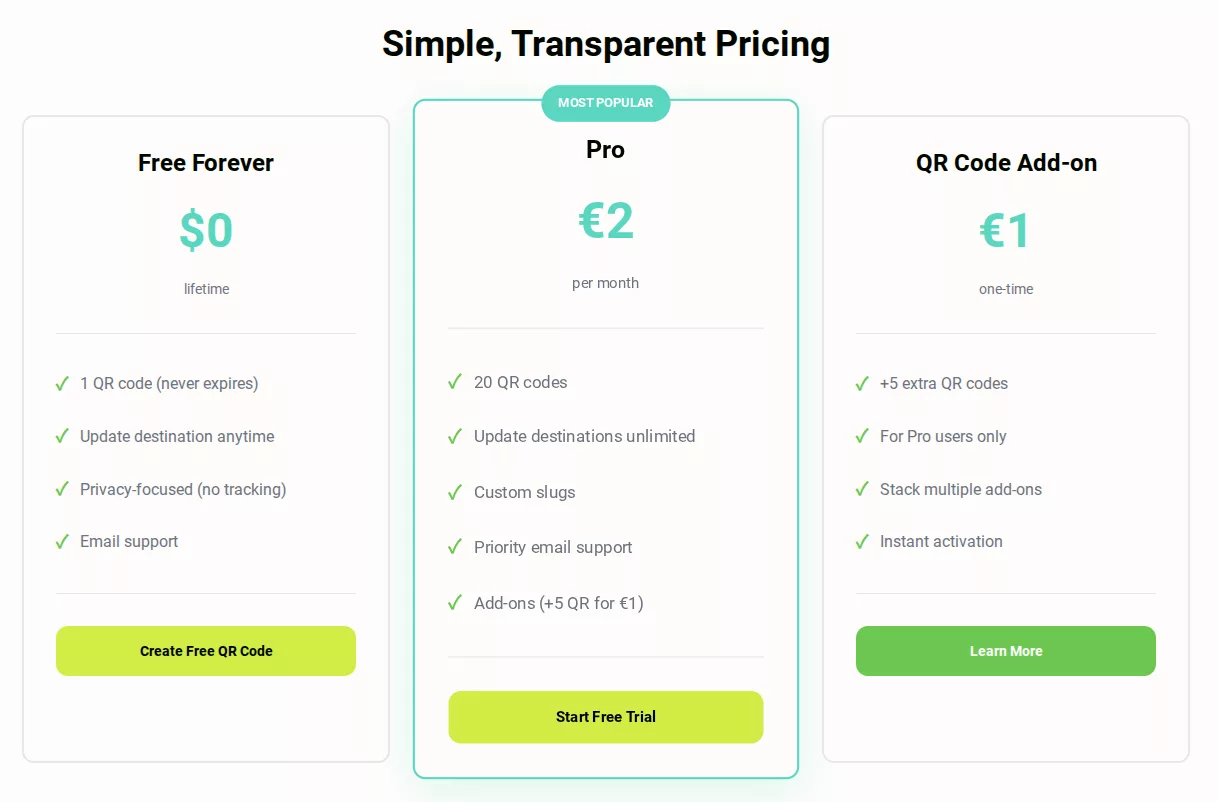
Task: Open the Learn More button
Action: (x=1005, y=651)
